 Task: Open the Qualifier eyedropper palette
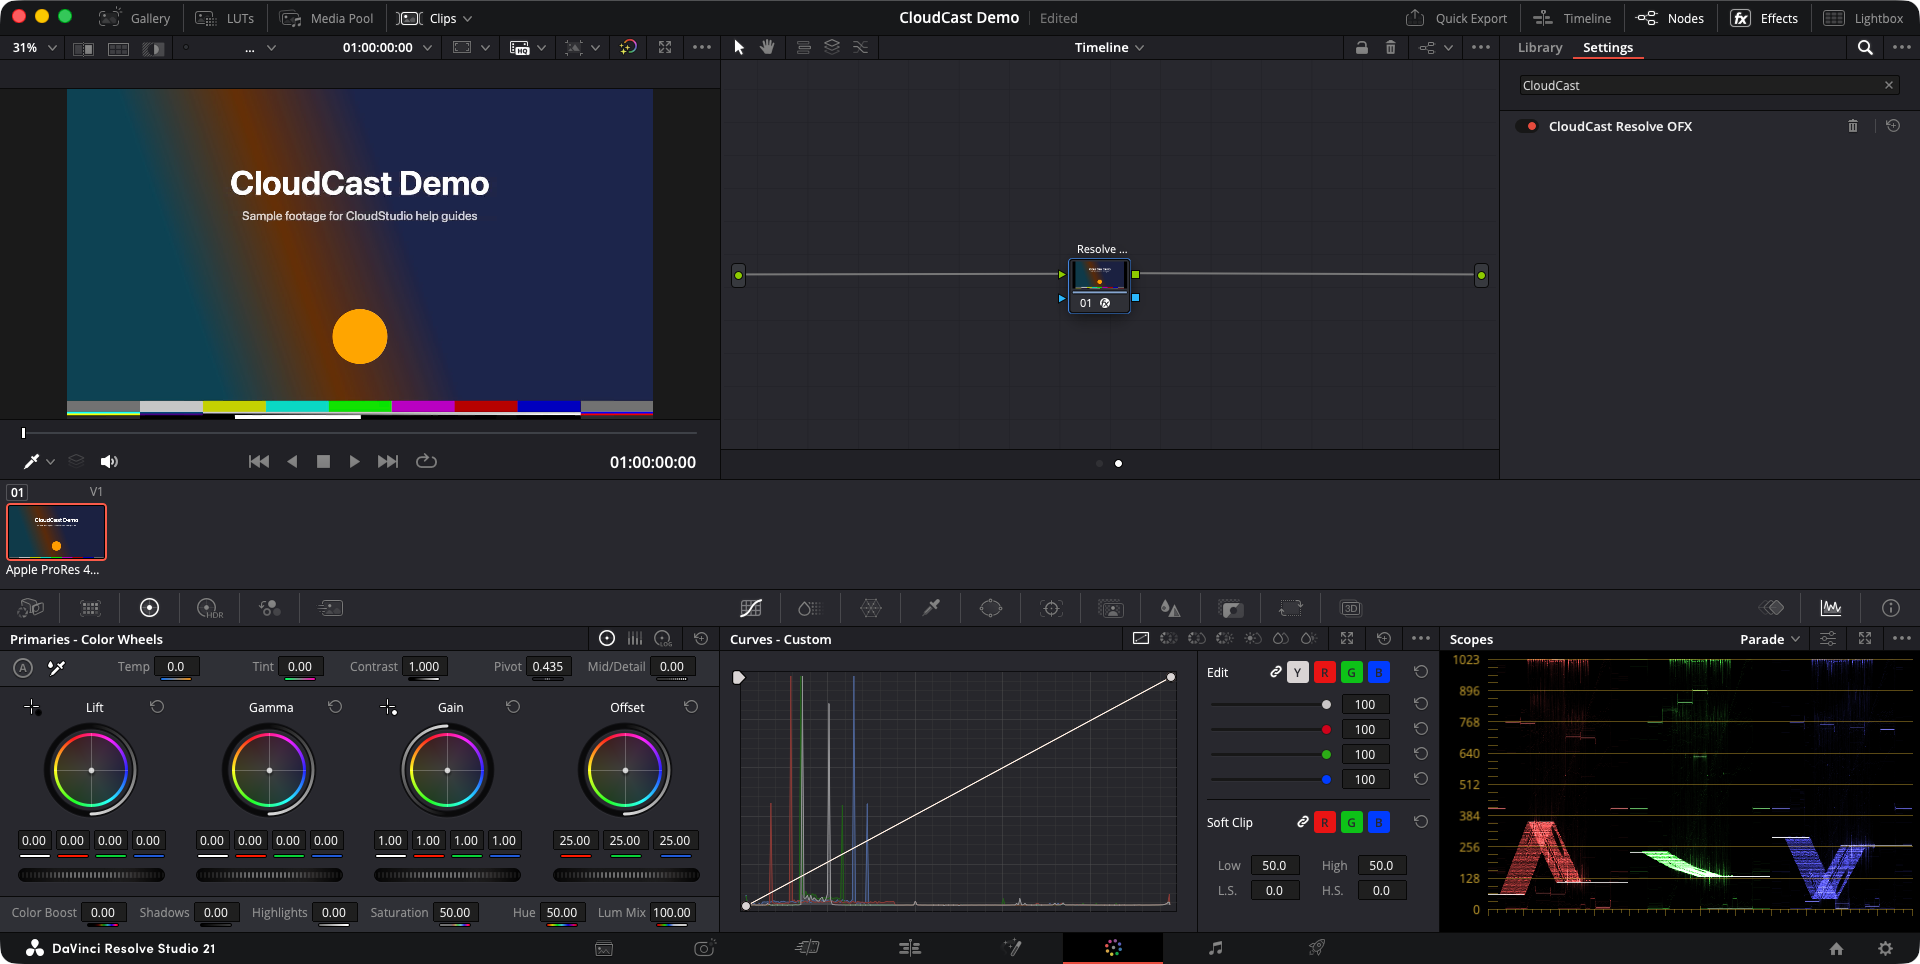(x=931, y=608)
